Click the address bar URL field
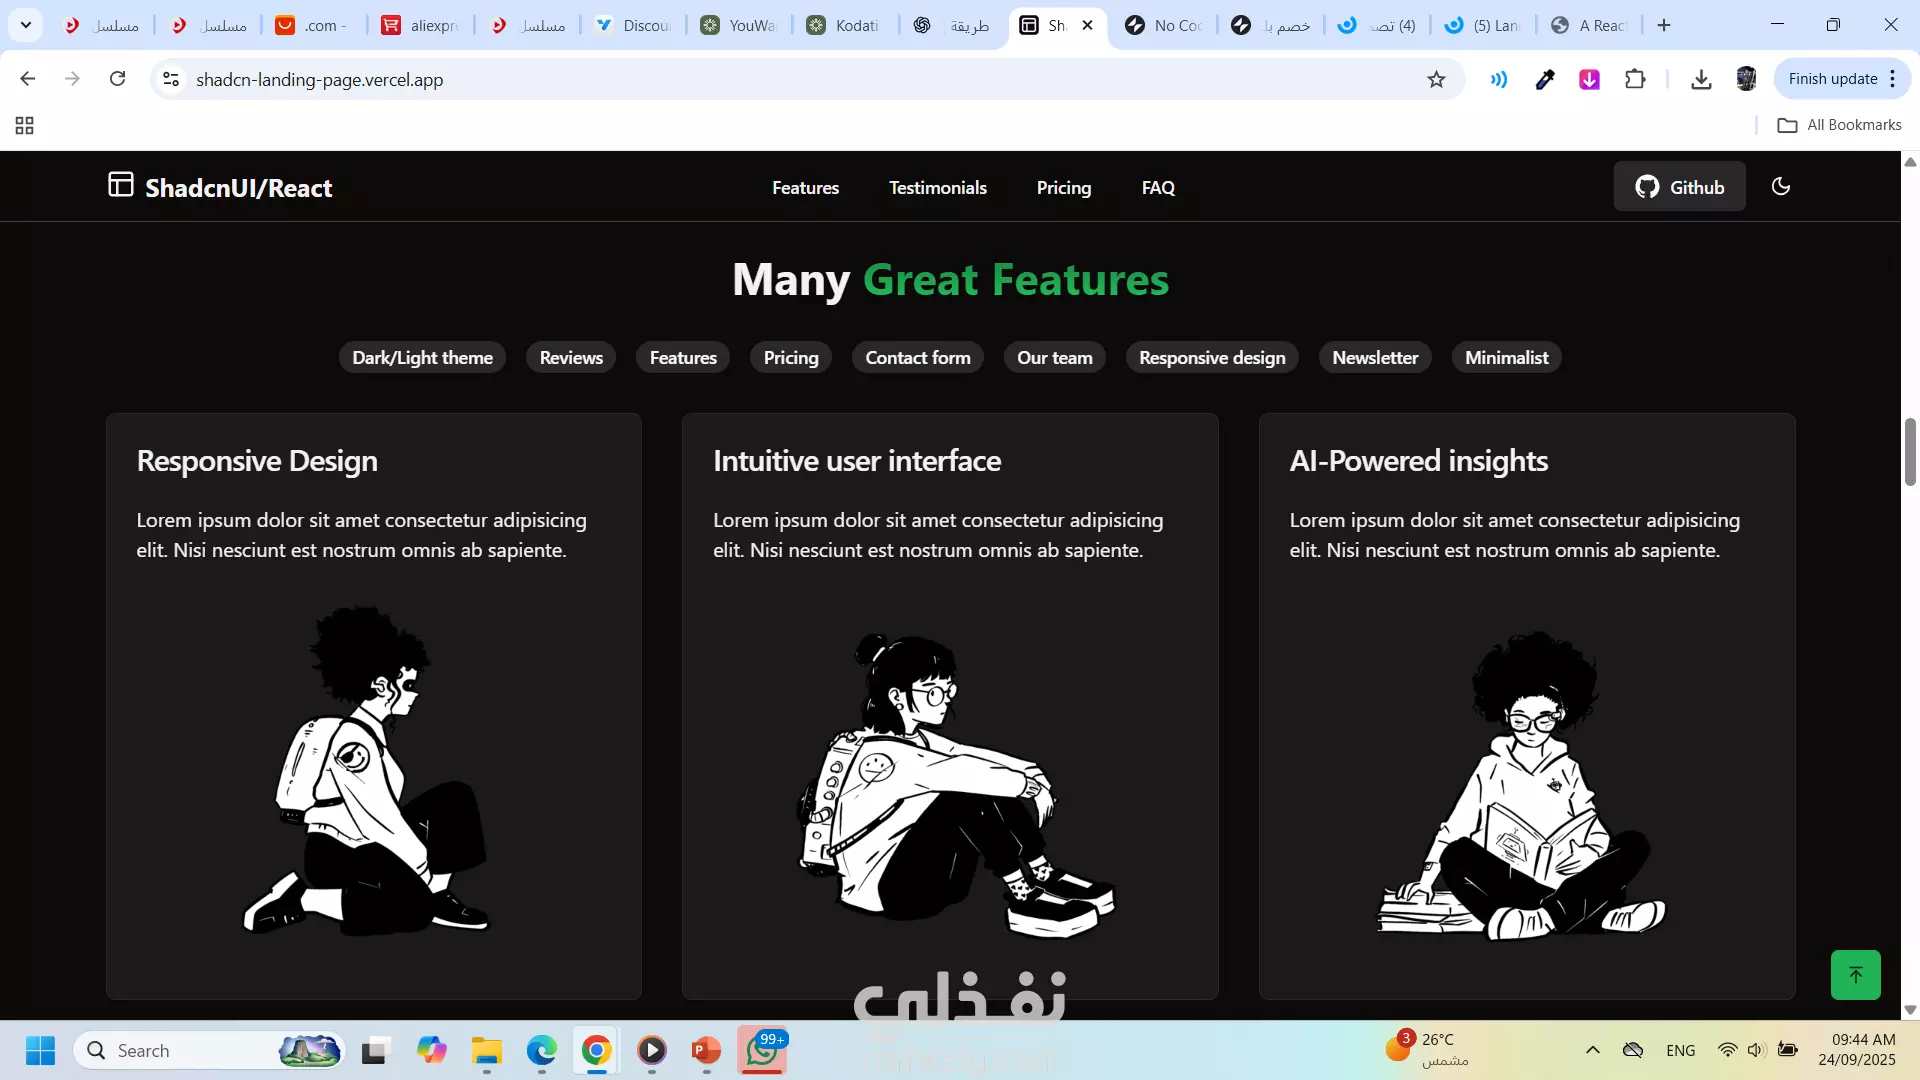The height and width of the screenshot is (1080, 1920). [x=700, y=79]
